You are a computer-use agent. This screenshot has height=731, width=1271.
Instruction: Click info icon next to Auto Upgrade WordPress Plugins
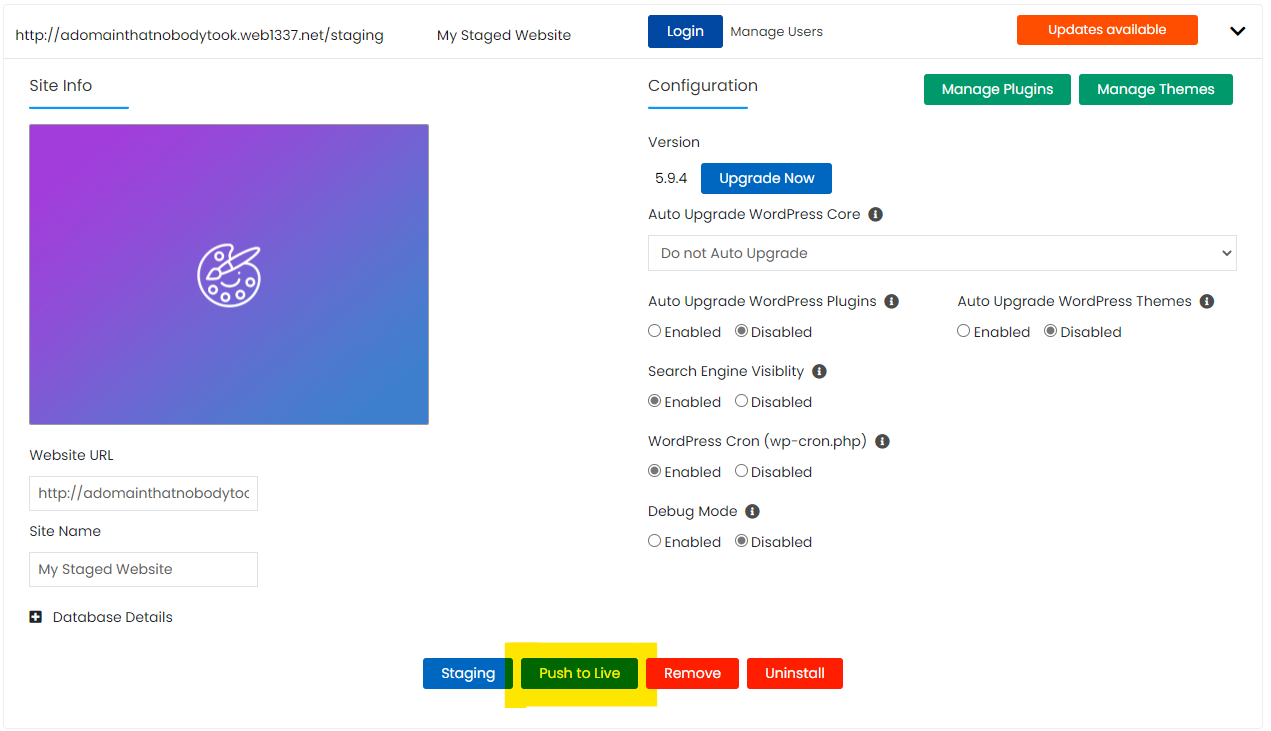pos(892,302)
